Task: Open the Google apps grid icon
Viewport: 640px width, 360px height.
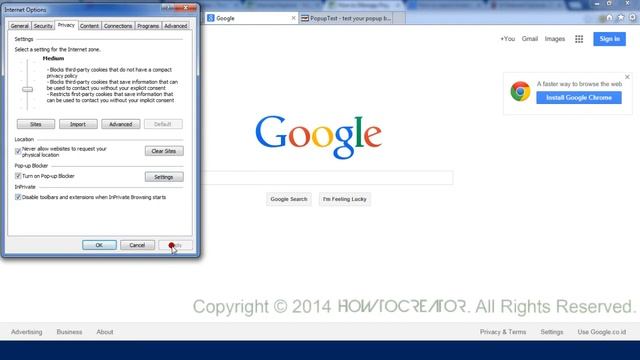Action: click(x=579, y=39)
